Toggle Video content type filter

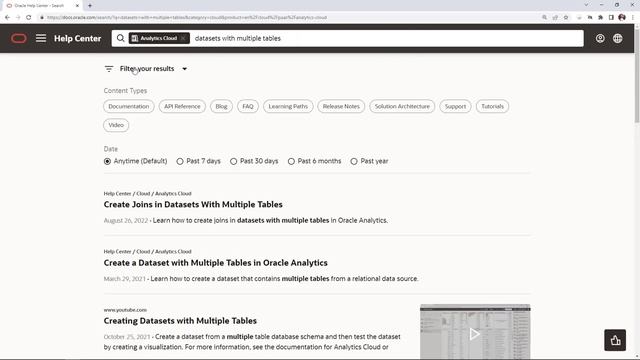[x=116, y=125]
